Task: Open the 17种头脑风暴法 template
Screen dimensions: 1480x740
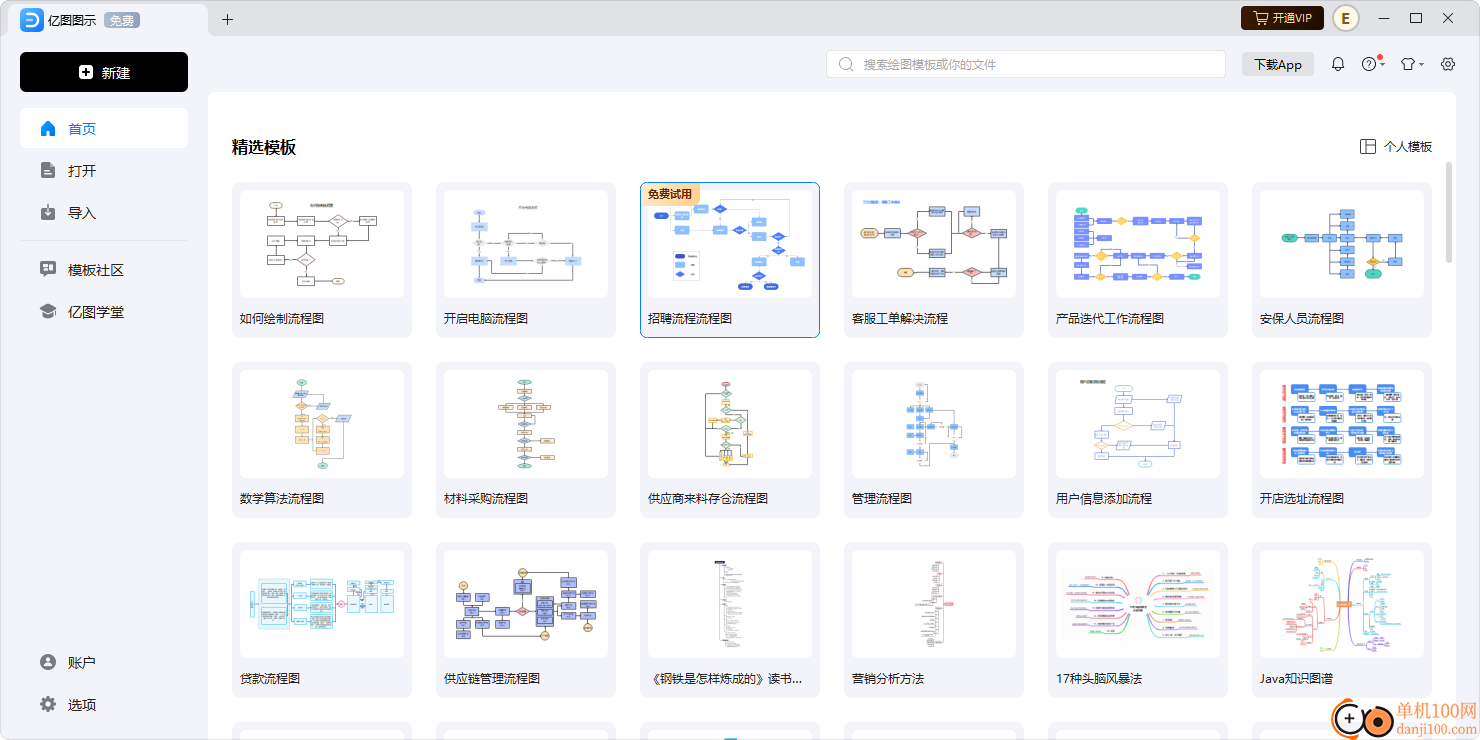Action: 1138,620
